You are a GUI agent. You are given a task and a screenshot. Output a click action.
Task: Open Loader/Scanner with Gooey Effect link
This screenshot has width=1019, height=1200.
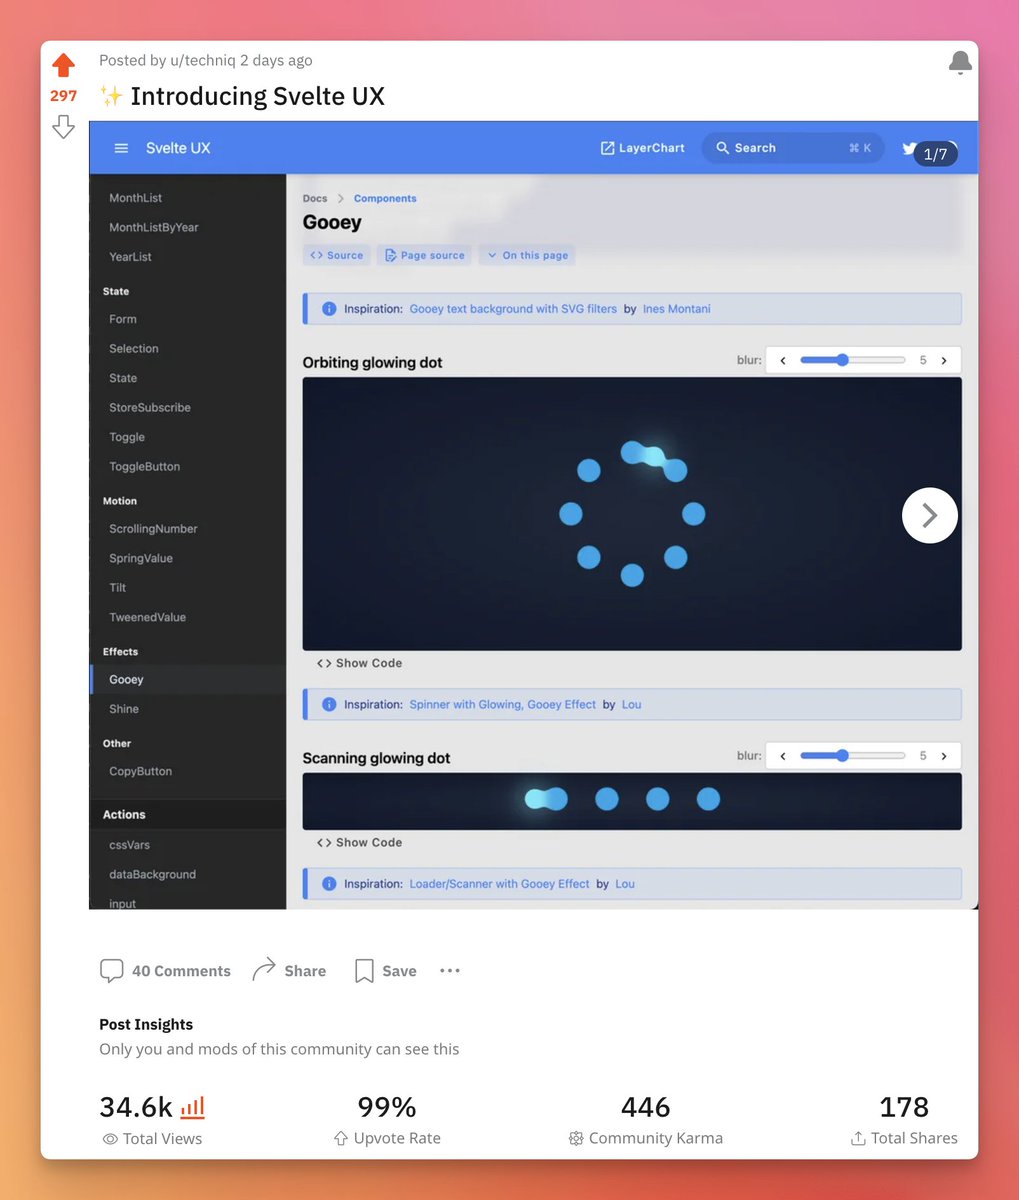coord(499,884)
